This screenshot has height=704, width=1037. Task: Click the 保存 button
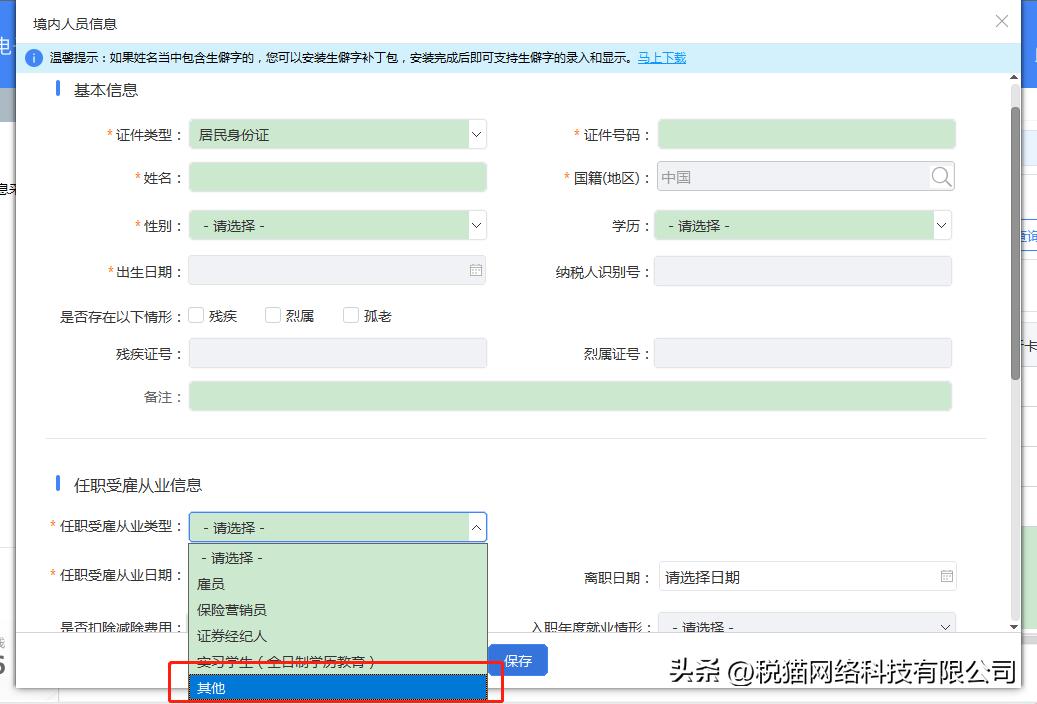(x=517, y=660)
